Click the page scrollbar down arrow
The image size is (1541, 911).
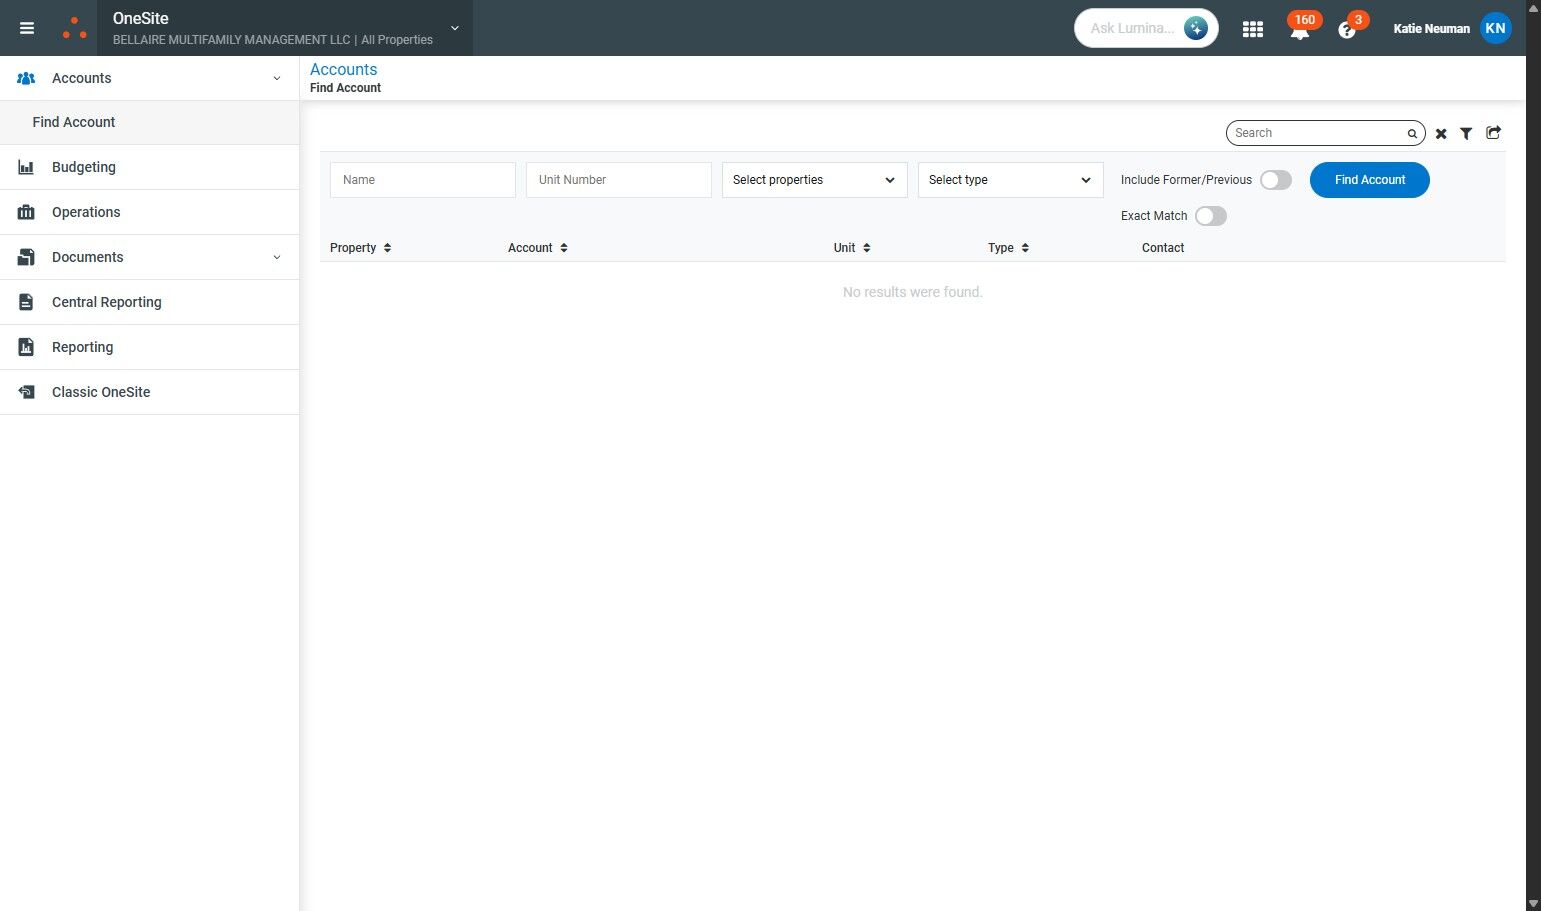coord(1533,903)
